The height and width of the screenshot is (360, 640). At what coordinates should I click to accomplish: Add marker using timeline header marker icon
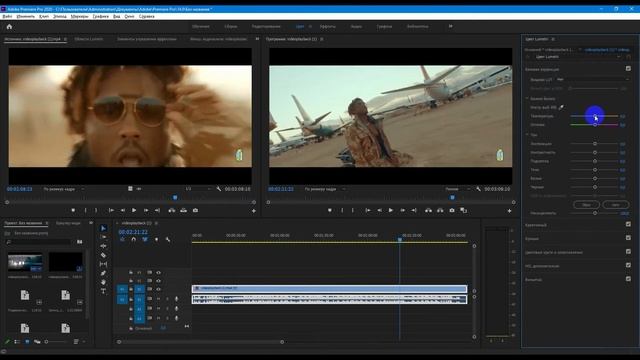click(156, 240)
